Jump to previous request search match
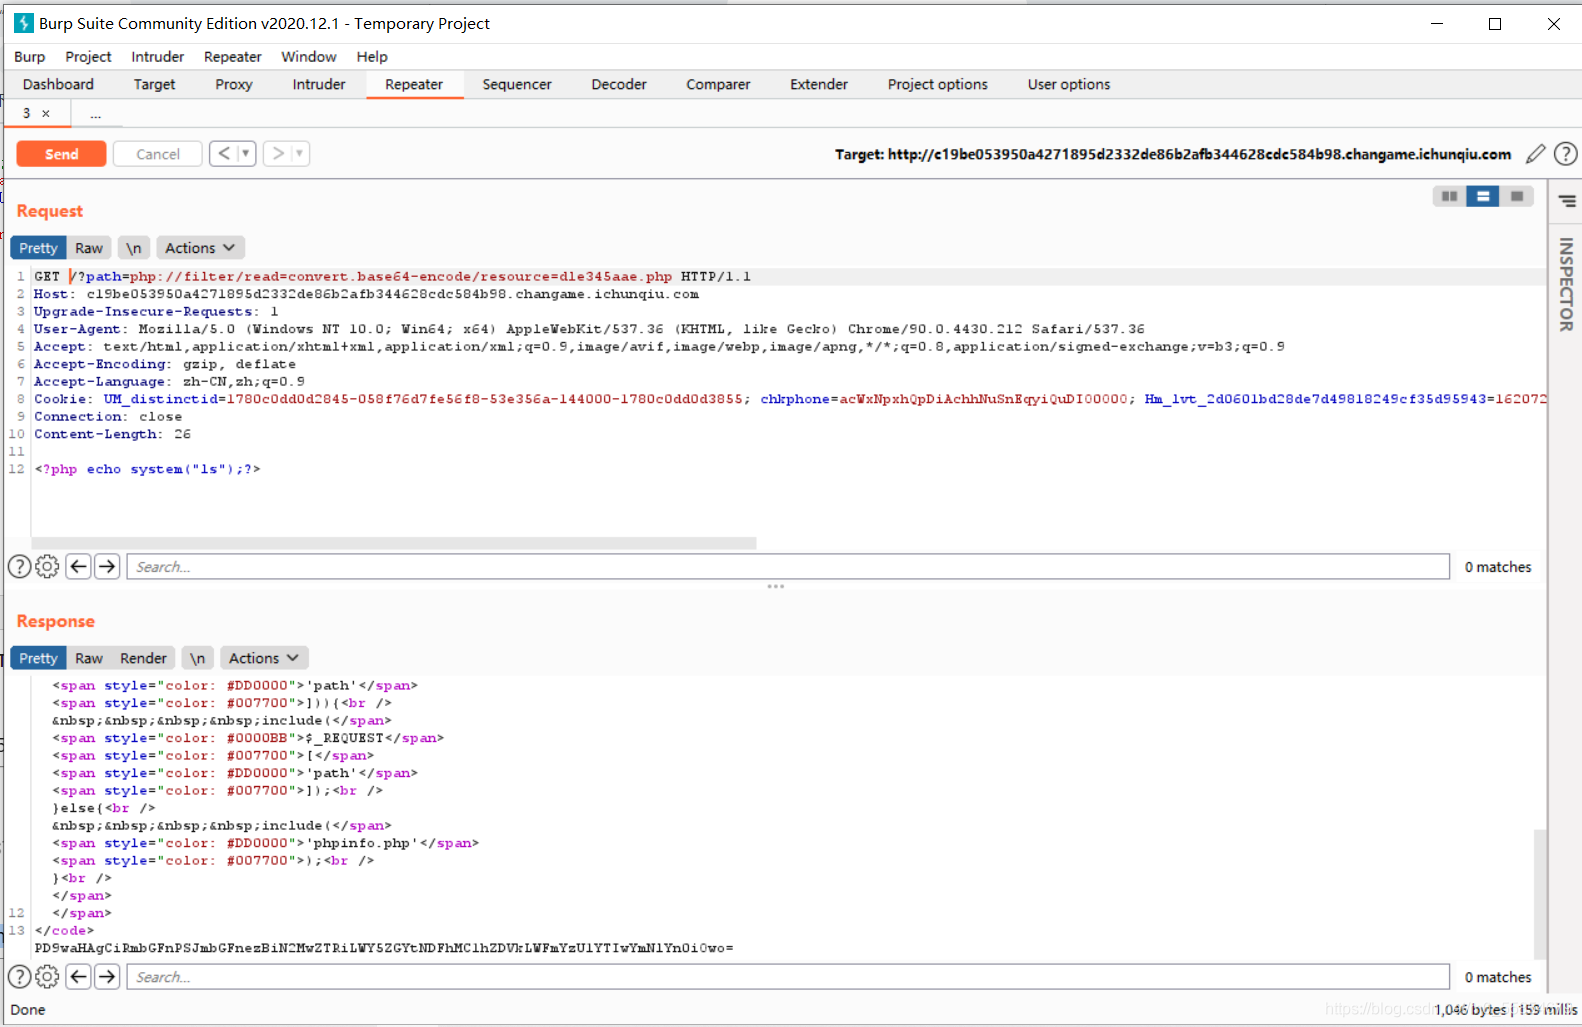This screenshot has width=1582, height=1027. (x=79, y=567)
